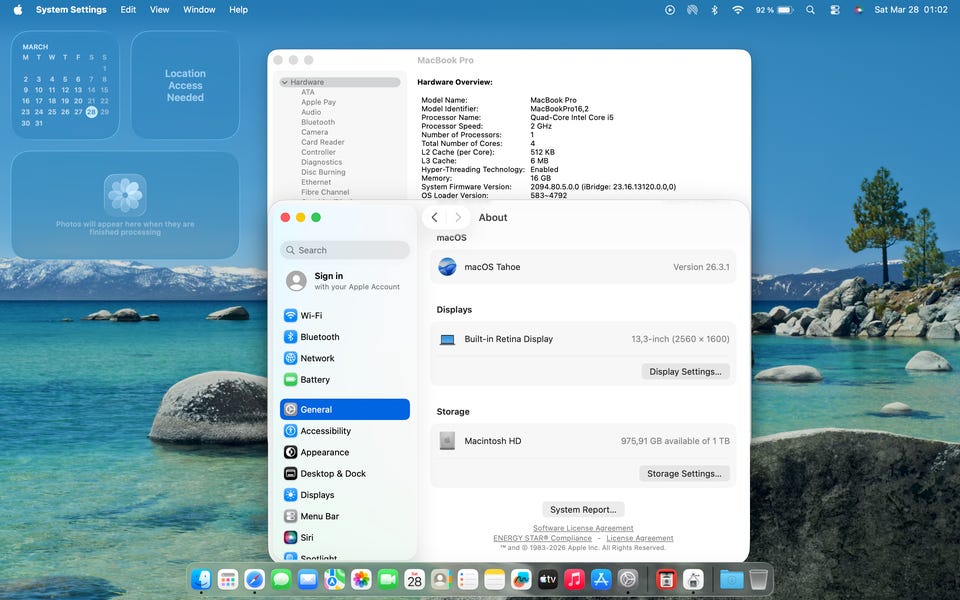
Task: Select Bluetooth in the settings sidebar
Action: coord(319,337)
